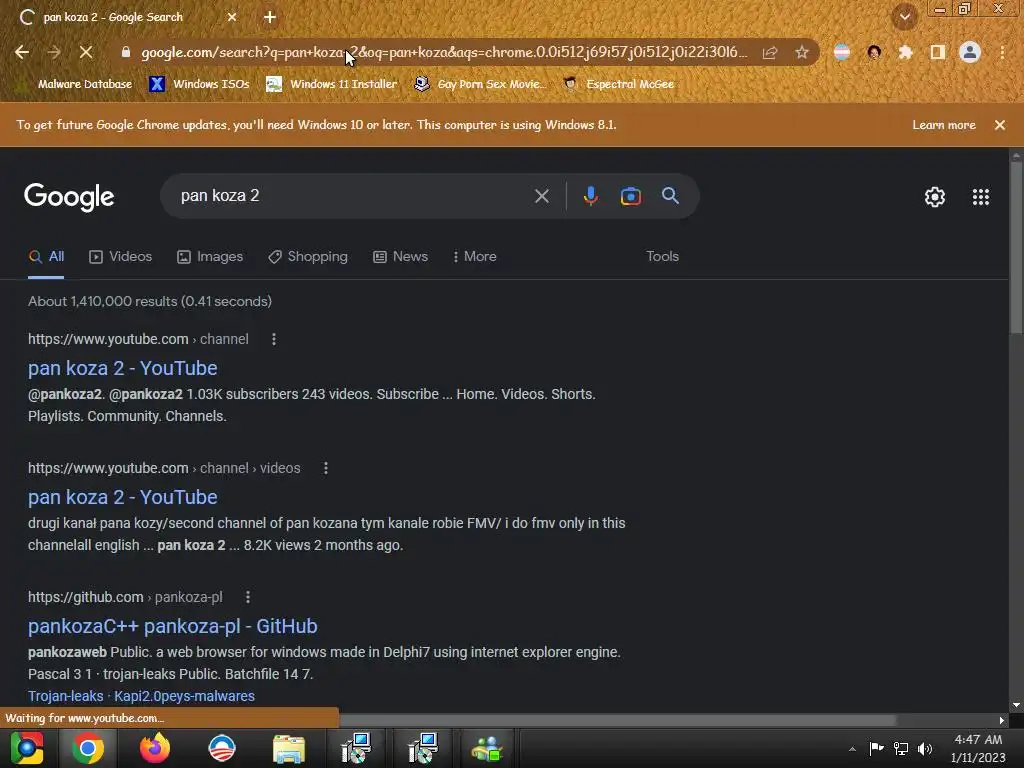Open the youtube.com channel › videos result title
Screen dimensions: 1024x768
coord(123,498)
